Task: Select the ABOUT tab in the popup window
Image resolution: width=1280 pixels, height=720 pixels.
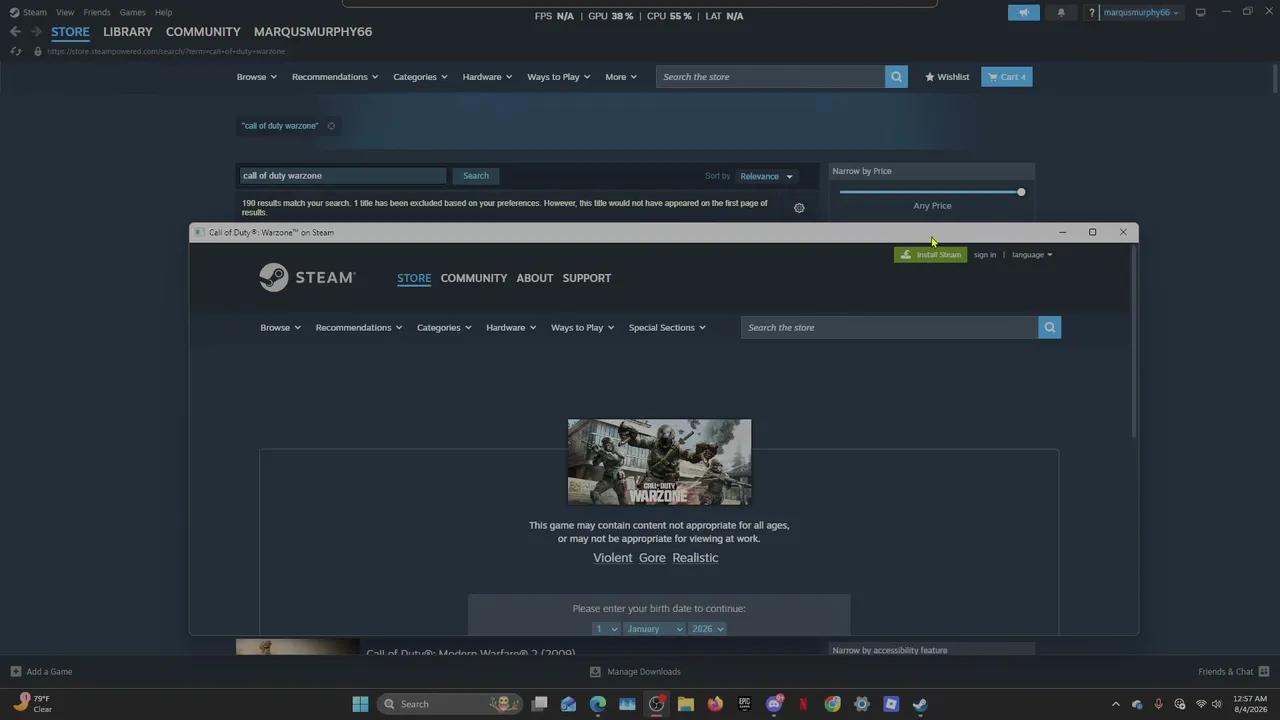Action: (535, 278)
